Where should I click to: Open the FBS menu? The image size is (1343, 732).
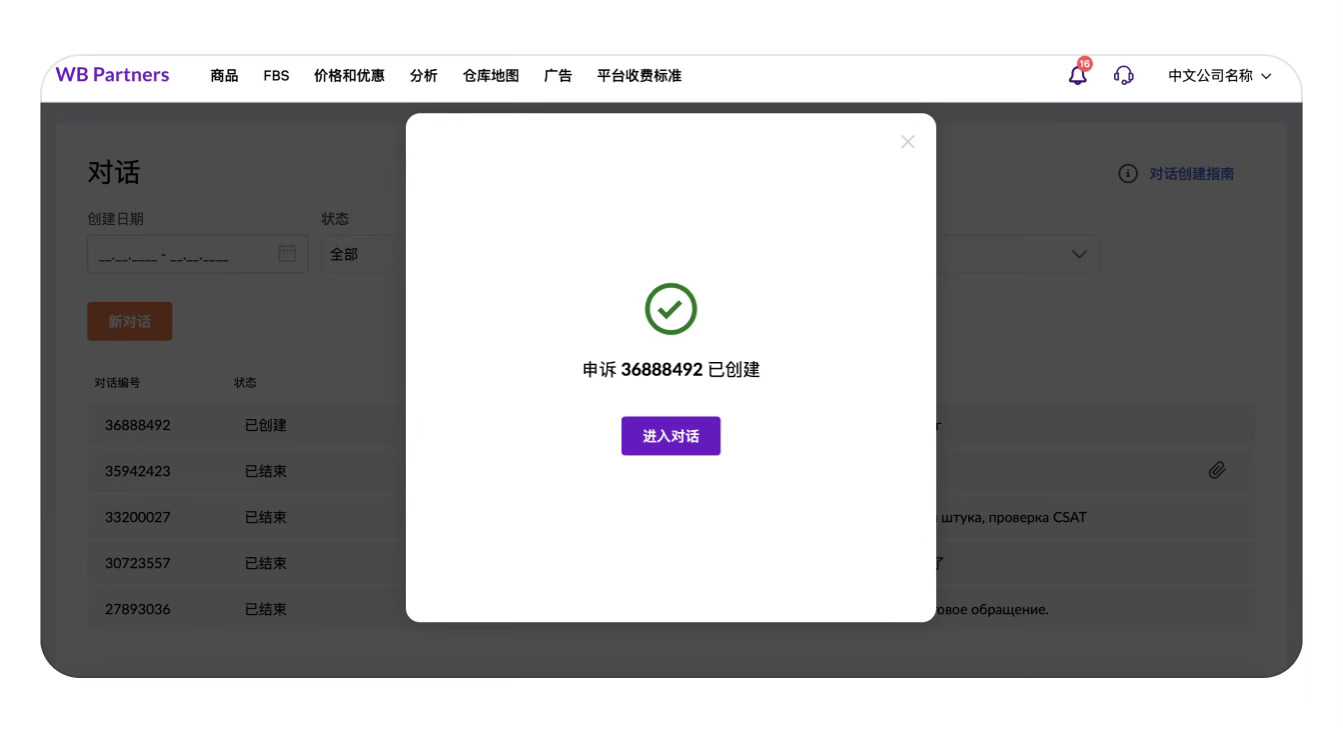(x=276, y=76)
